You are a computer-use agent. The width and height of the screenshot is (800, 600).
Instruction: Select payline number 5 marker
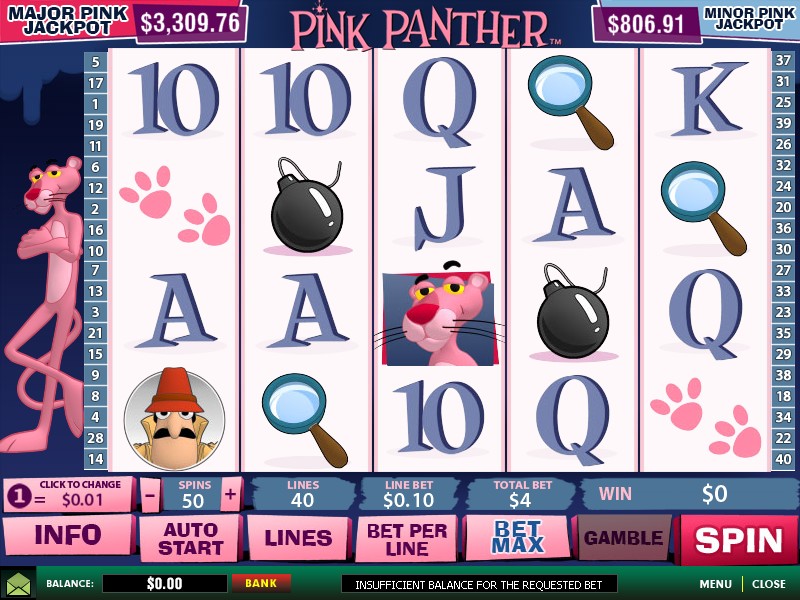[95, 62]
